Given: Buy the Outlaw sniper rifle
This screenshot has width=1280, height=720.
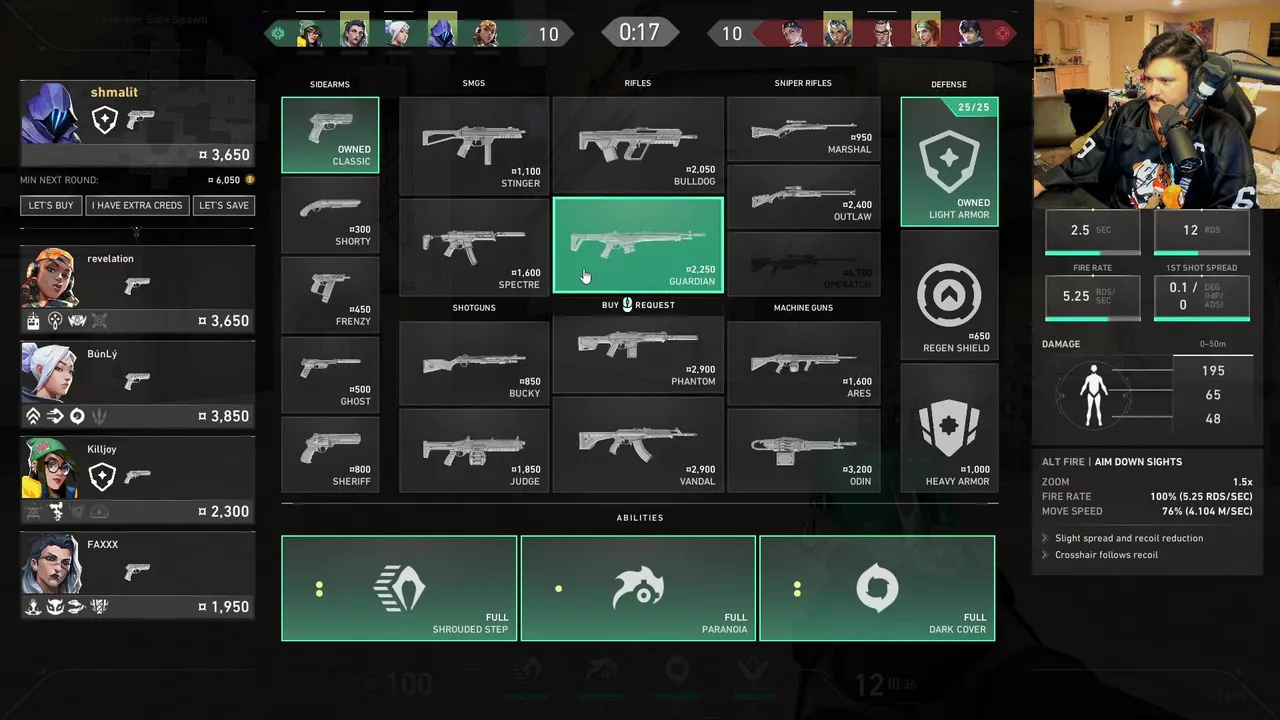Looking at the screenshot, I should [804, 196].
